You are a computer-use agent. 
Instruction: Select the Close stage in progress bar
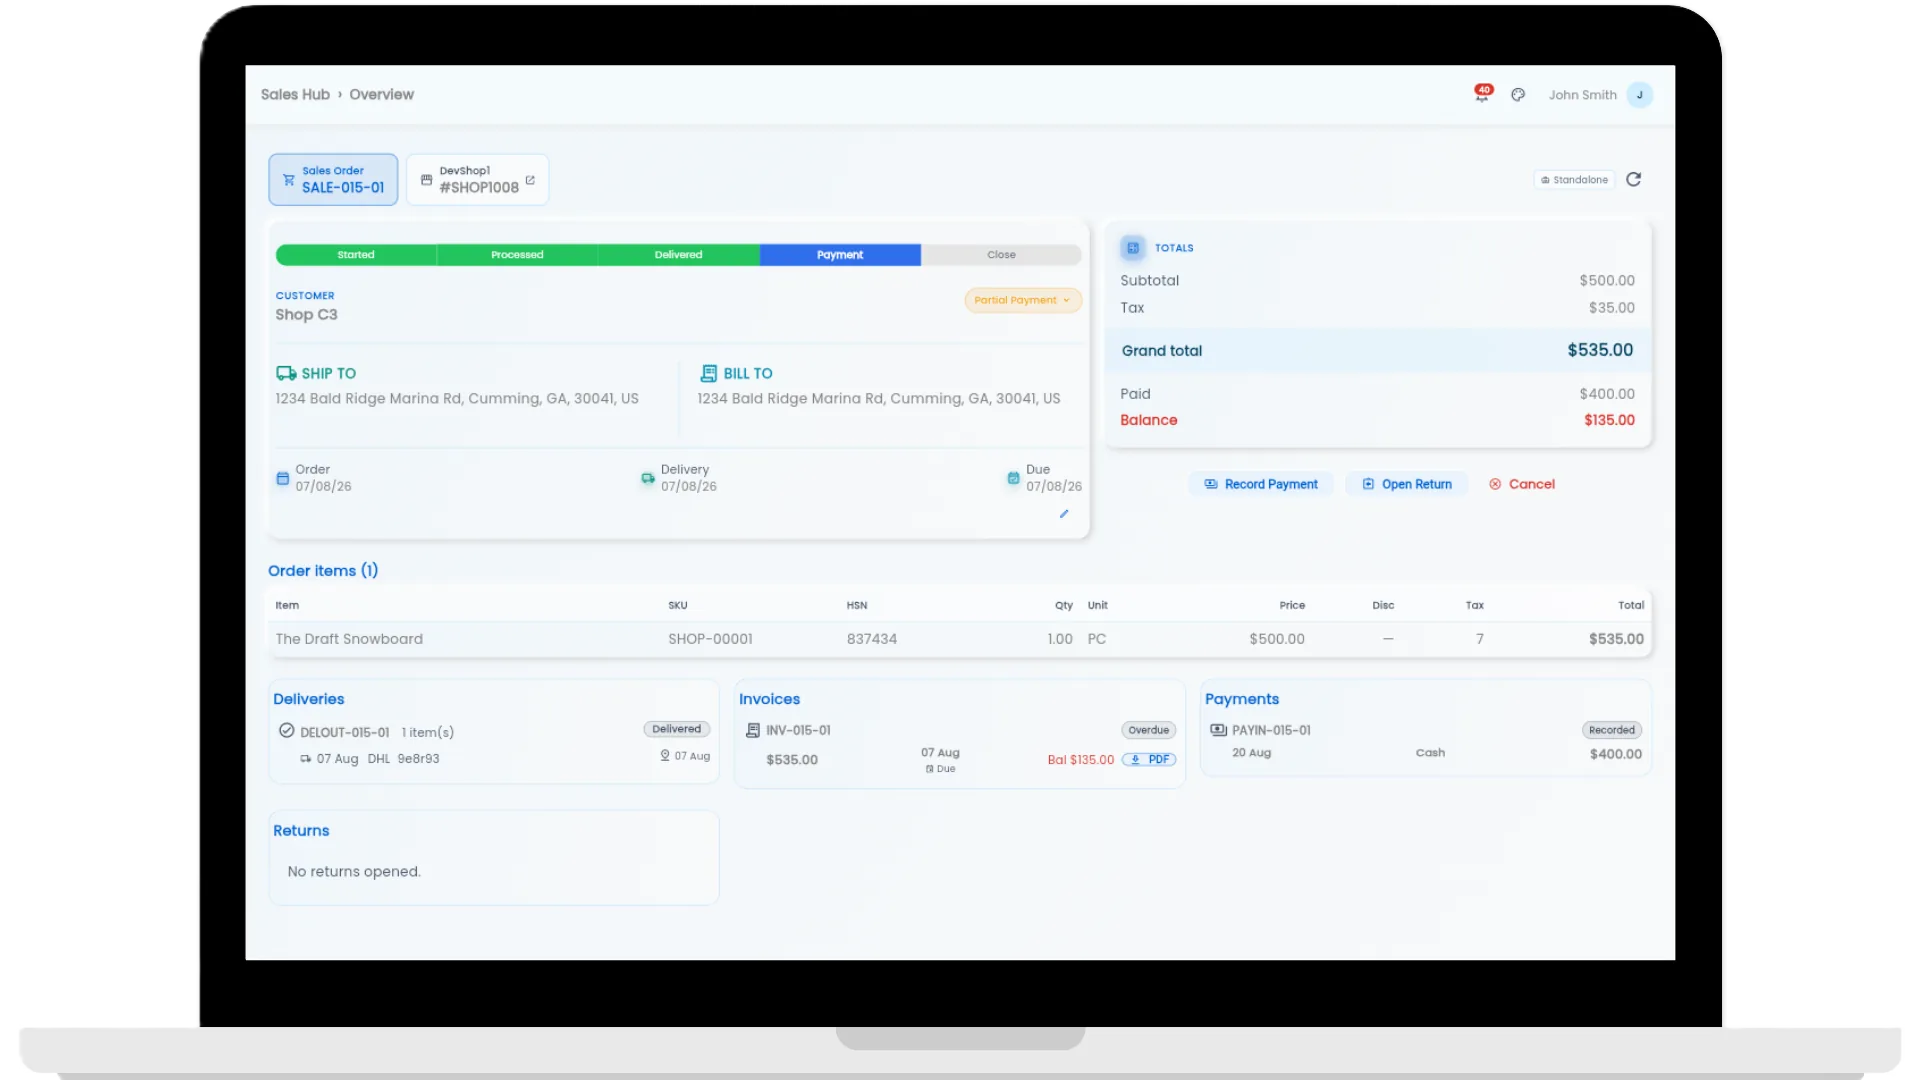tap(1001, 255)
